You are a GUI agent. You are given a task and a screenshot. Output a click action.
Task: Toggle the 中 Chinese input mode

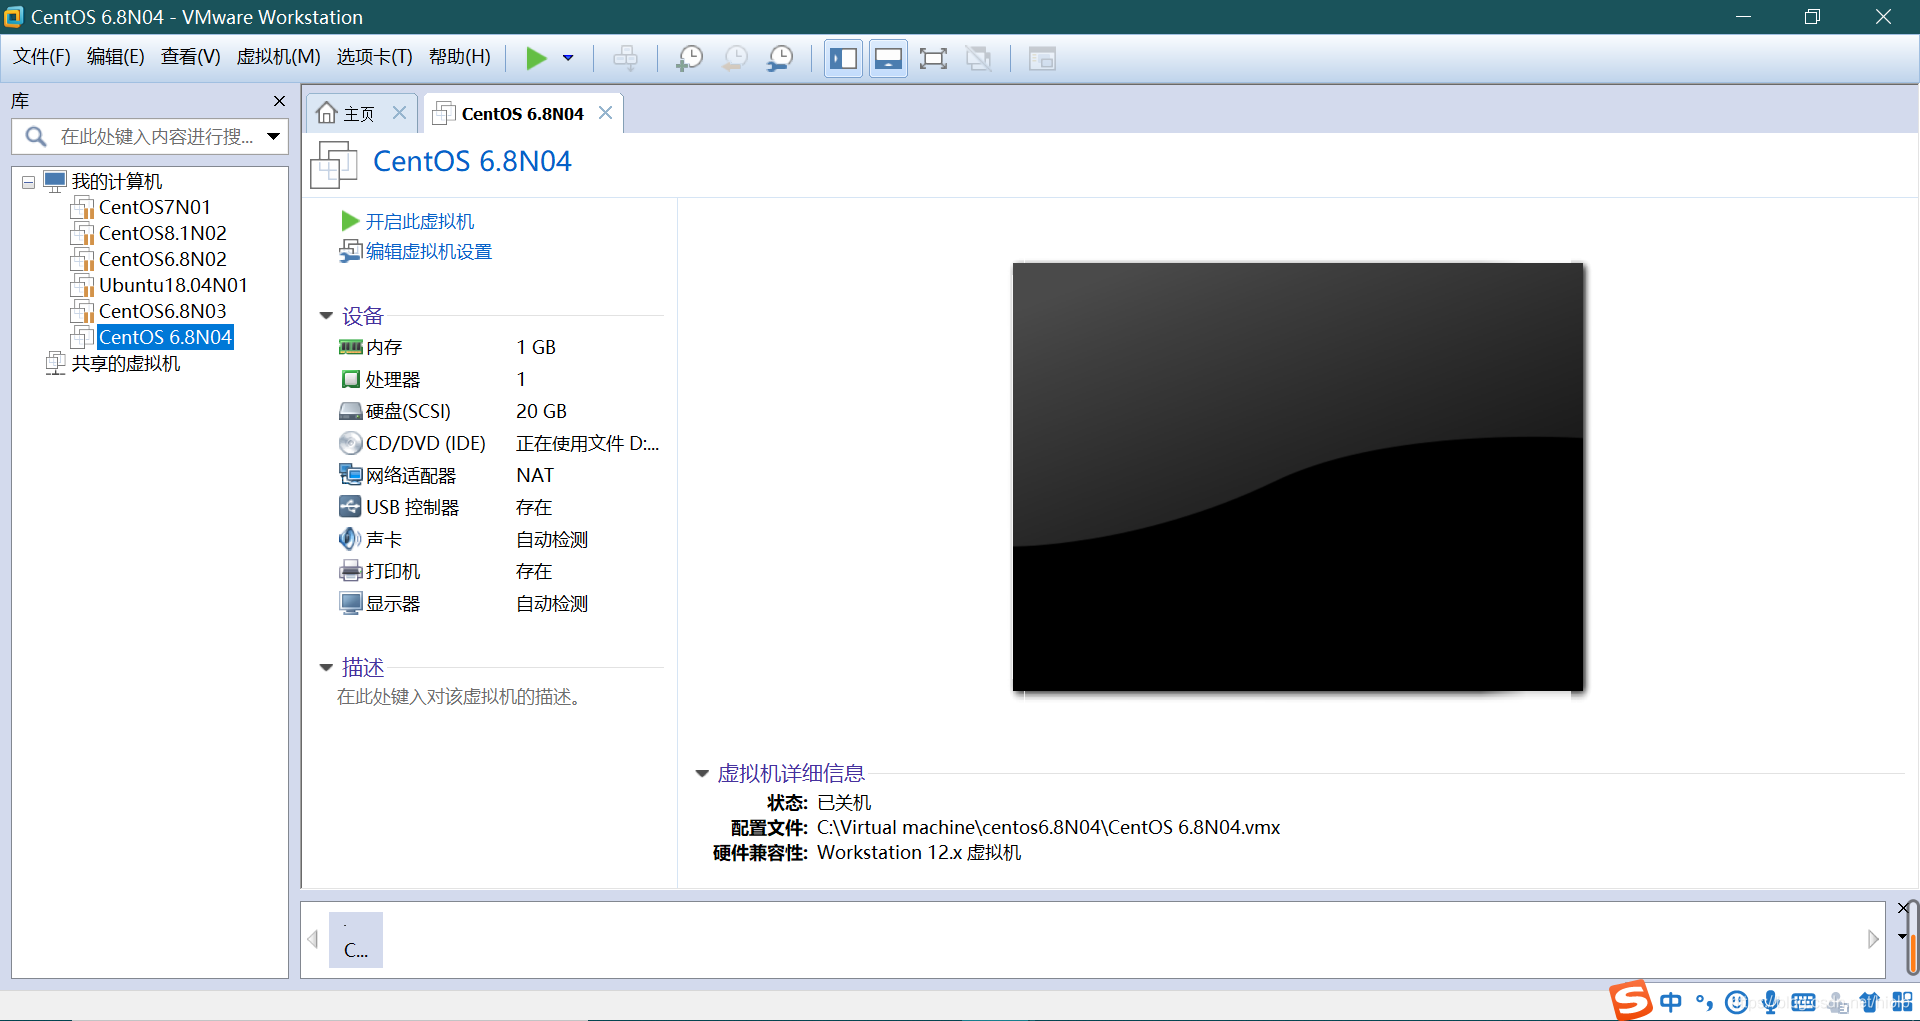[x=1671, y=1002]
